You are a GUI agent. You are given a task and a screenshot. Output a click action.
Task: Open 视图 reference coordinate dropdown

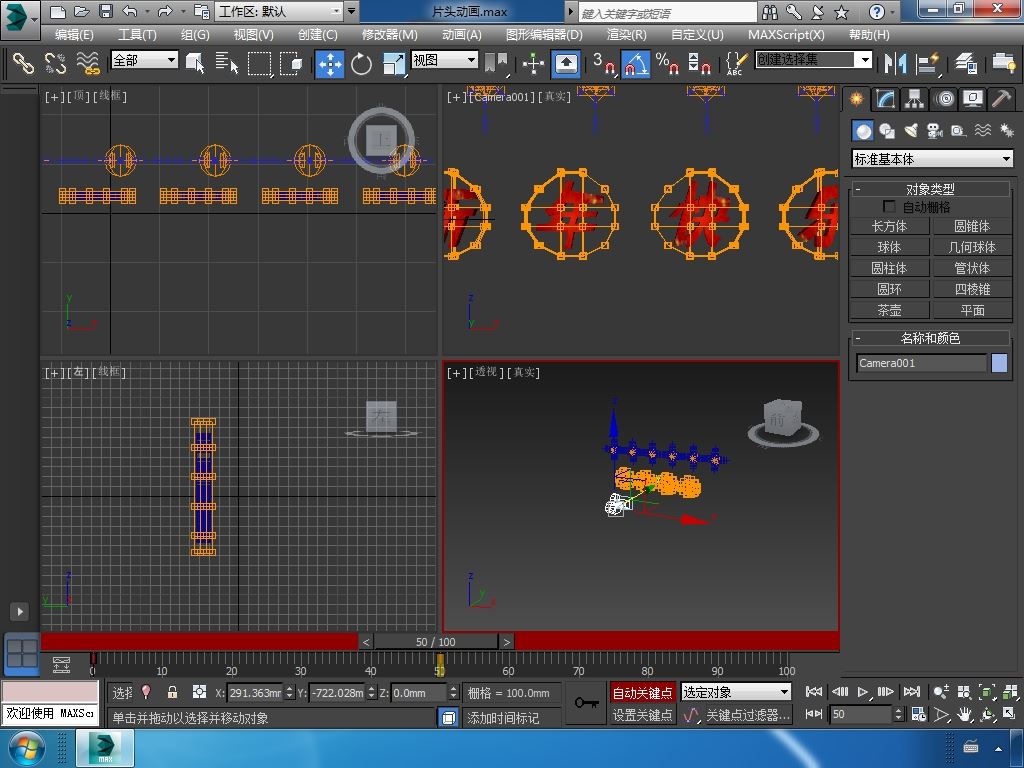[444, 60]
